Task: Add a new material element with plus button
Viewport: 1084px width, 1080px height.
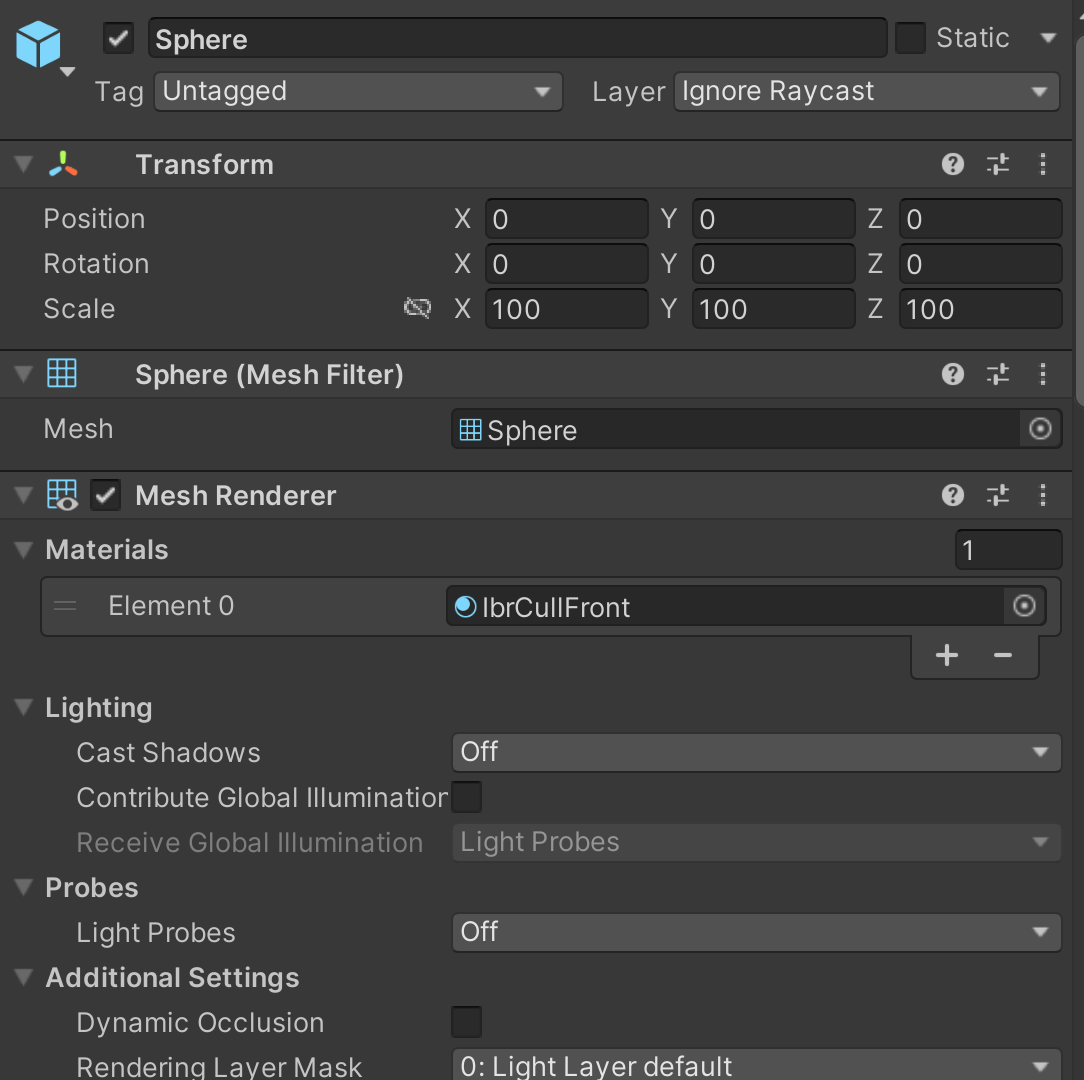Action: click(x=946, y=655)
